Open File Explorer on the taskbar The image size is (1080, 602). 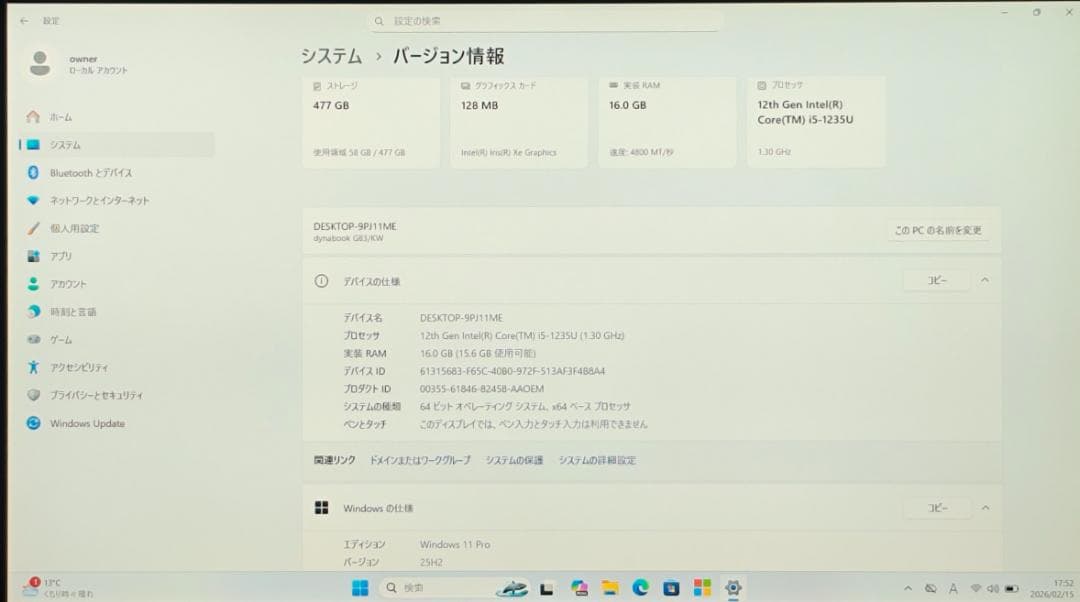[610, 588]
